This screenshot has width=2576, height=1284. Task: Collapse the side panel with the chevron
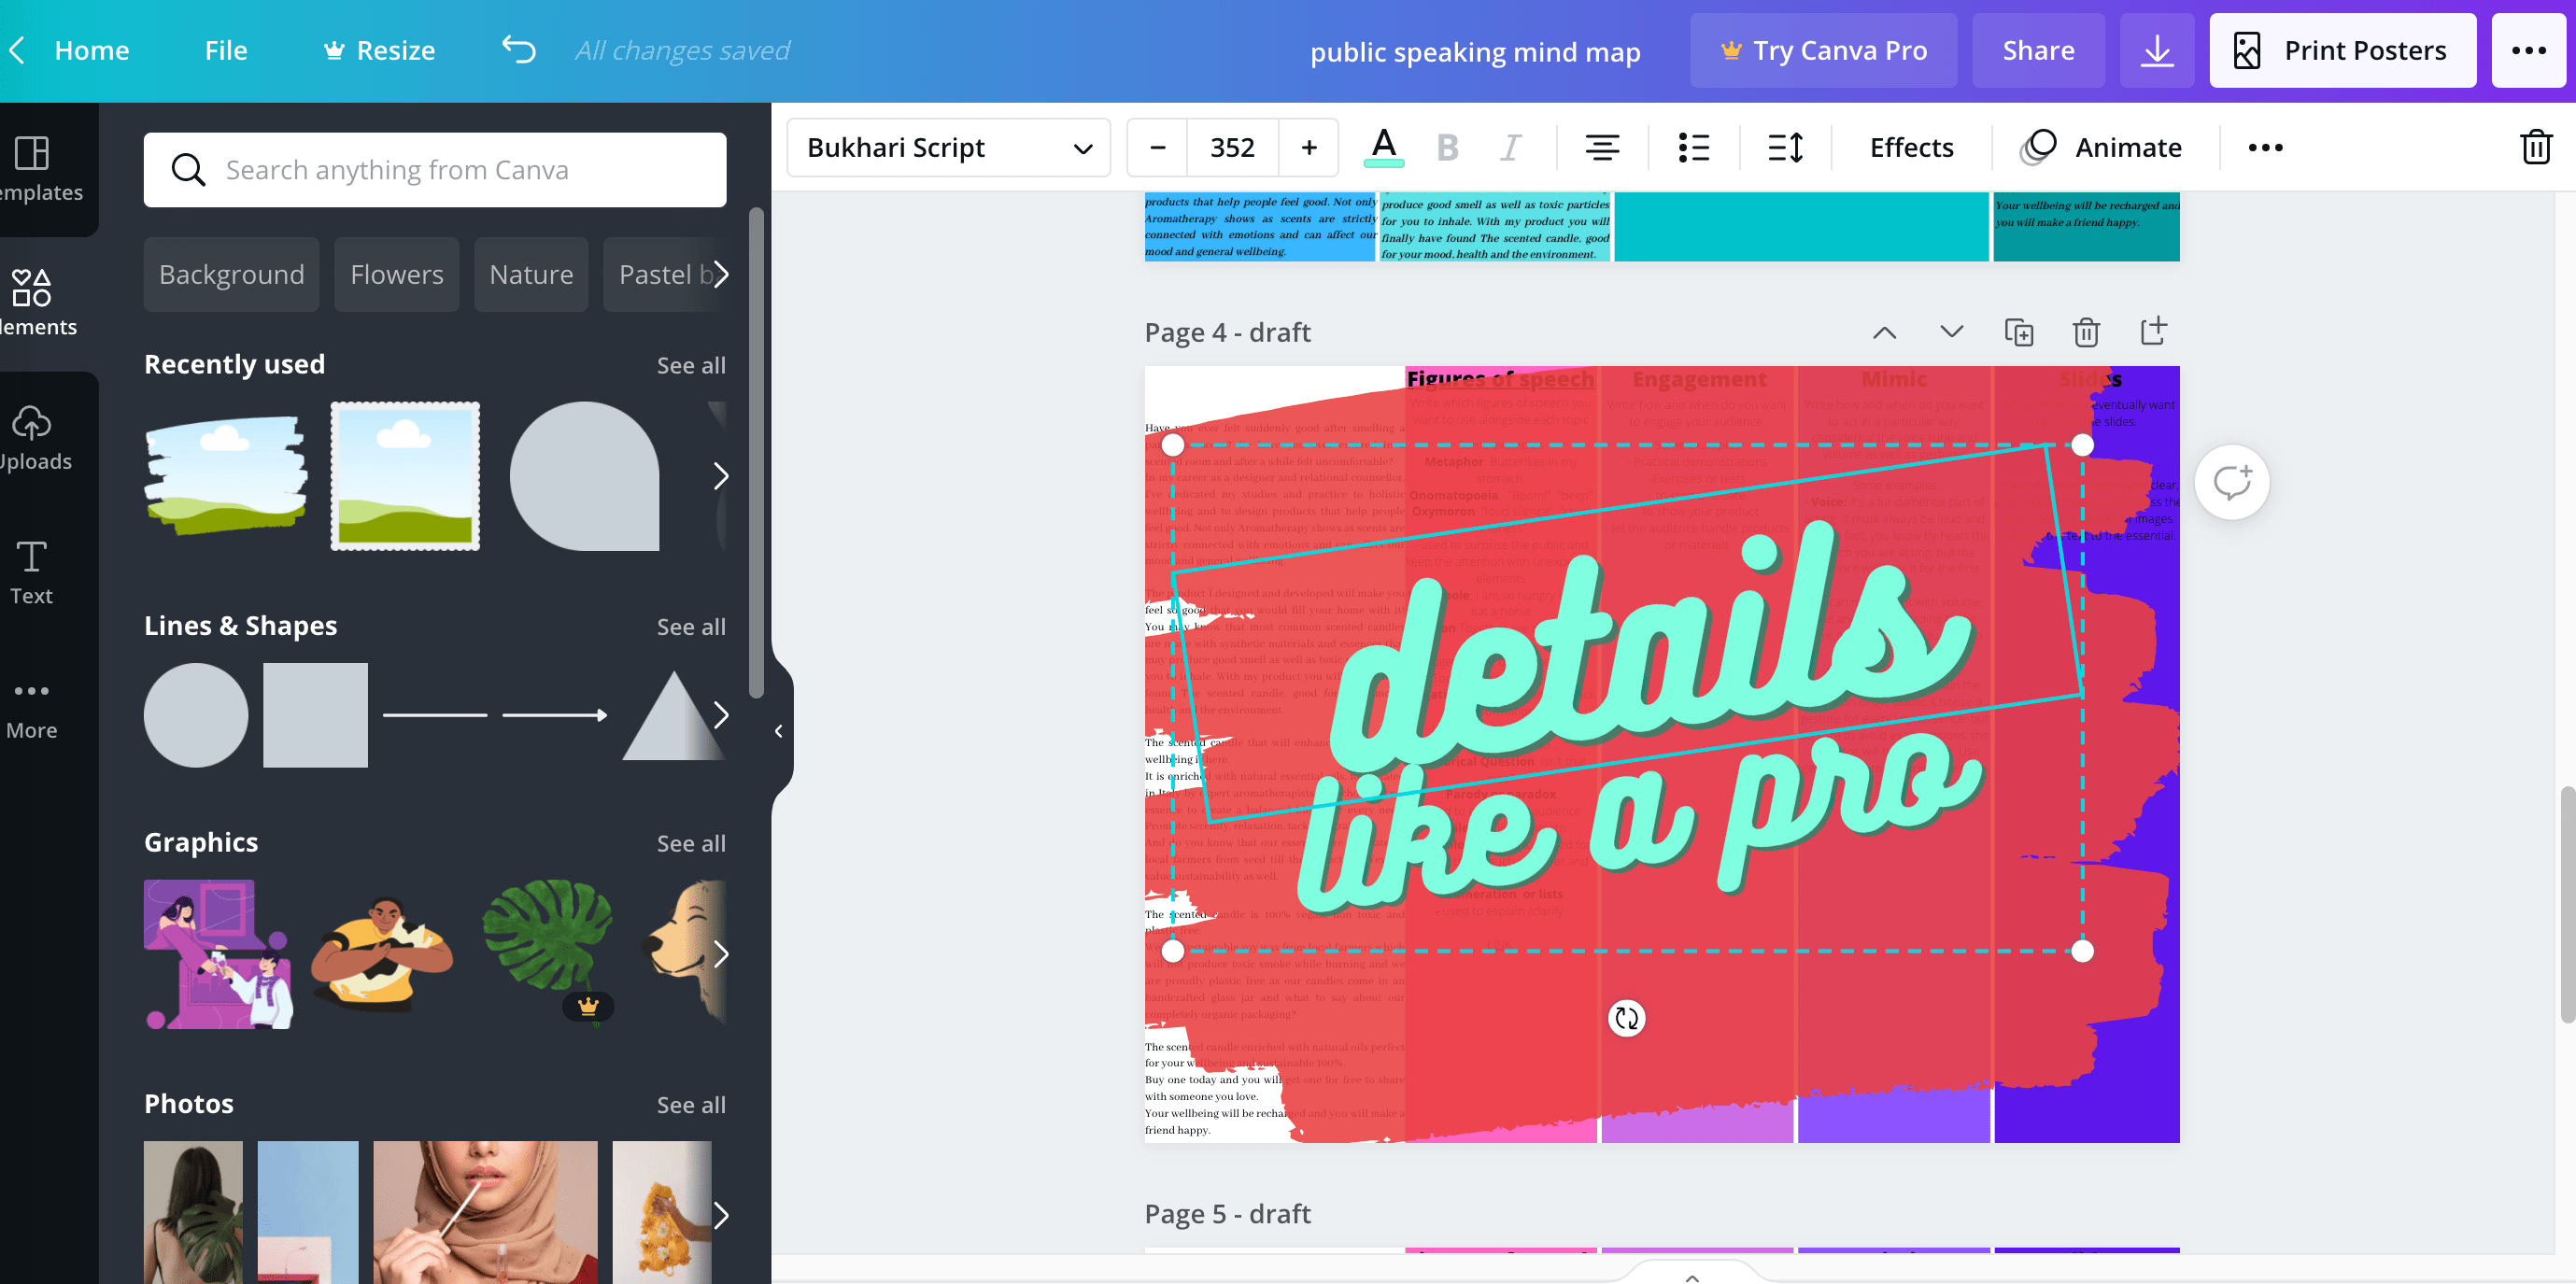[778, 730]
